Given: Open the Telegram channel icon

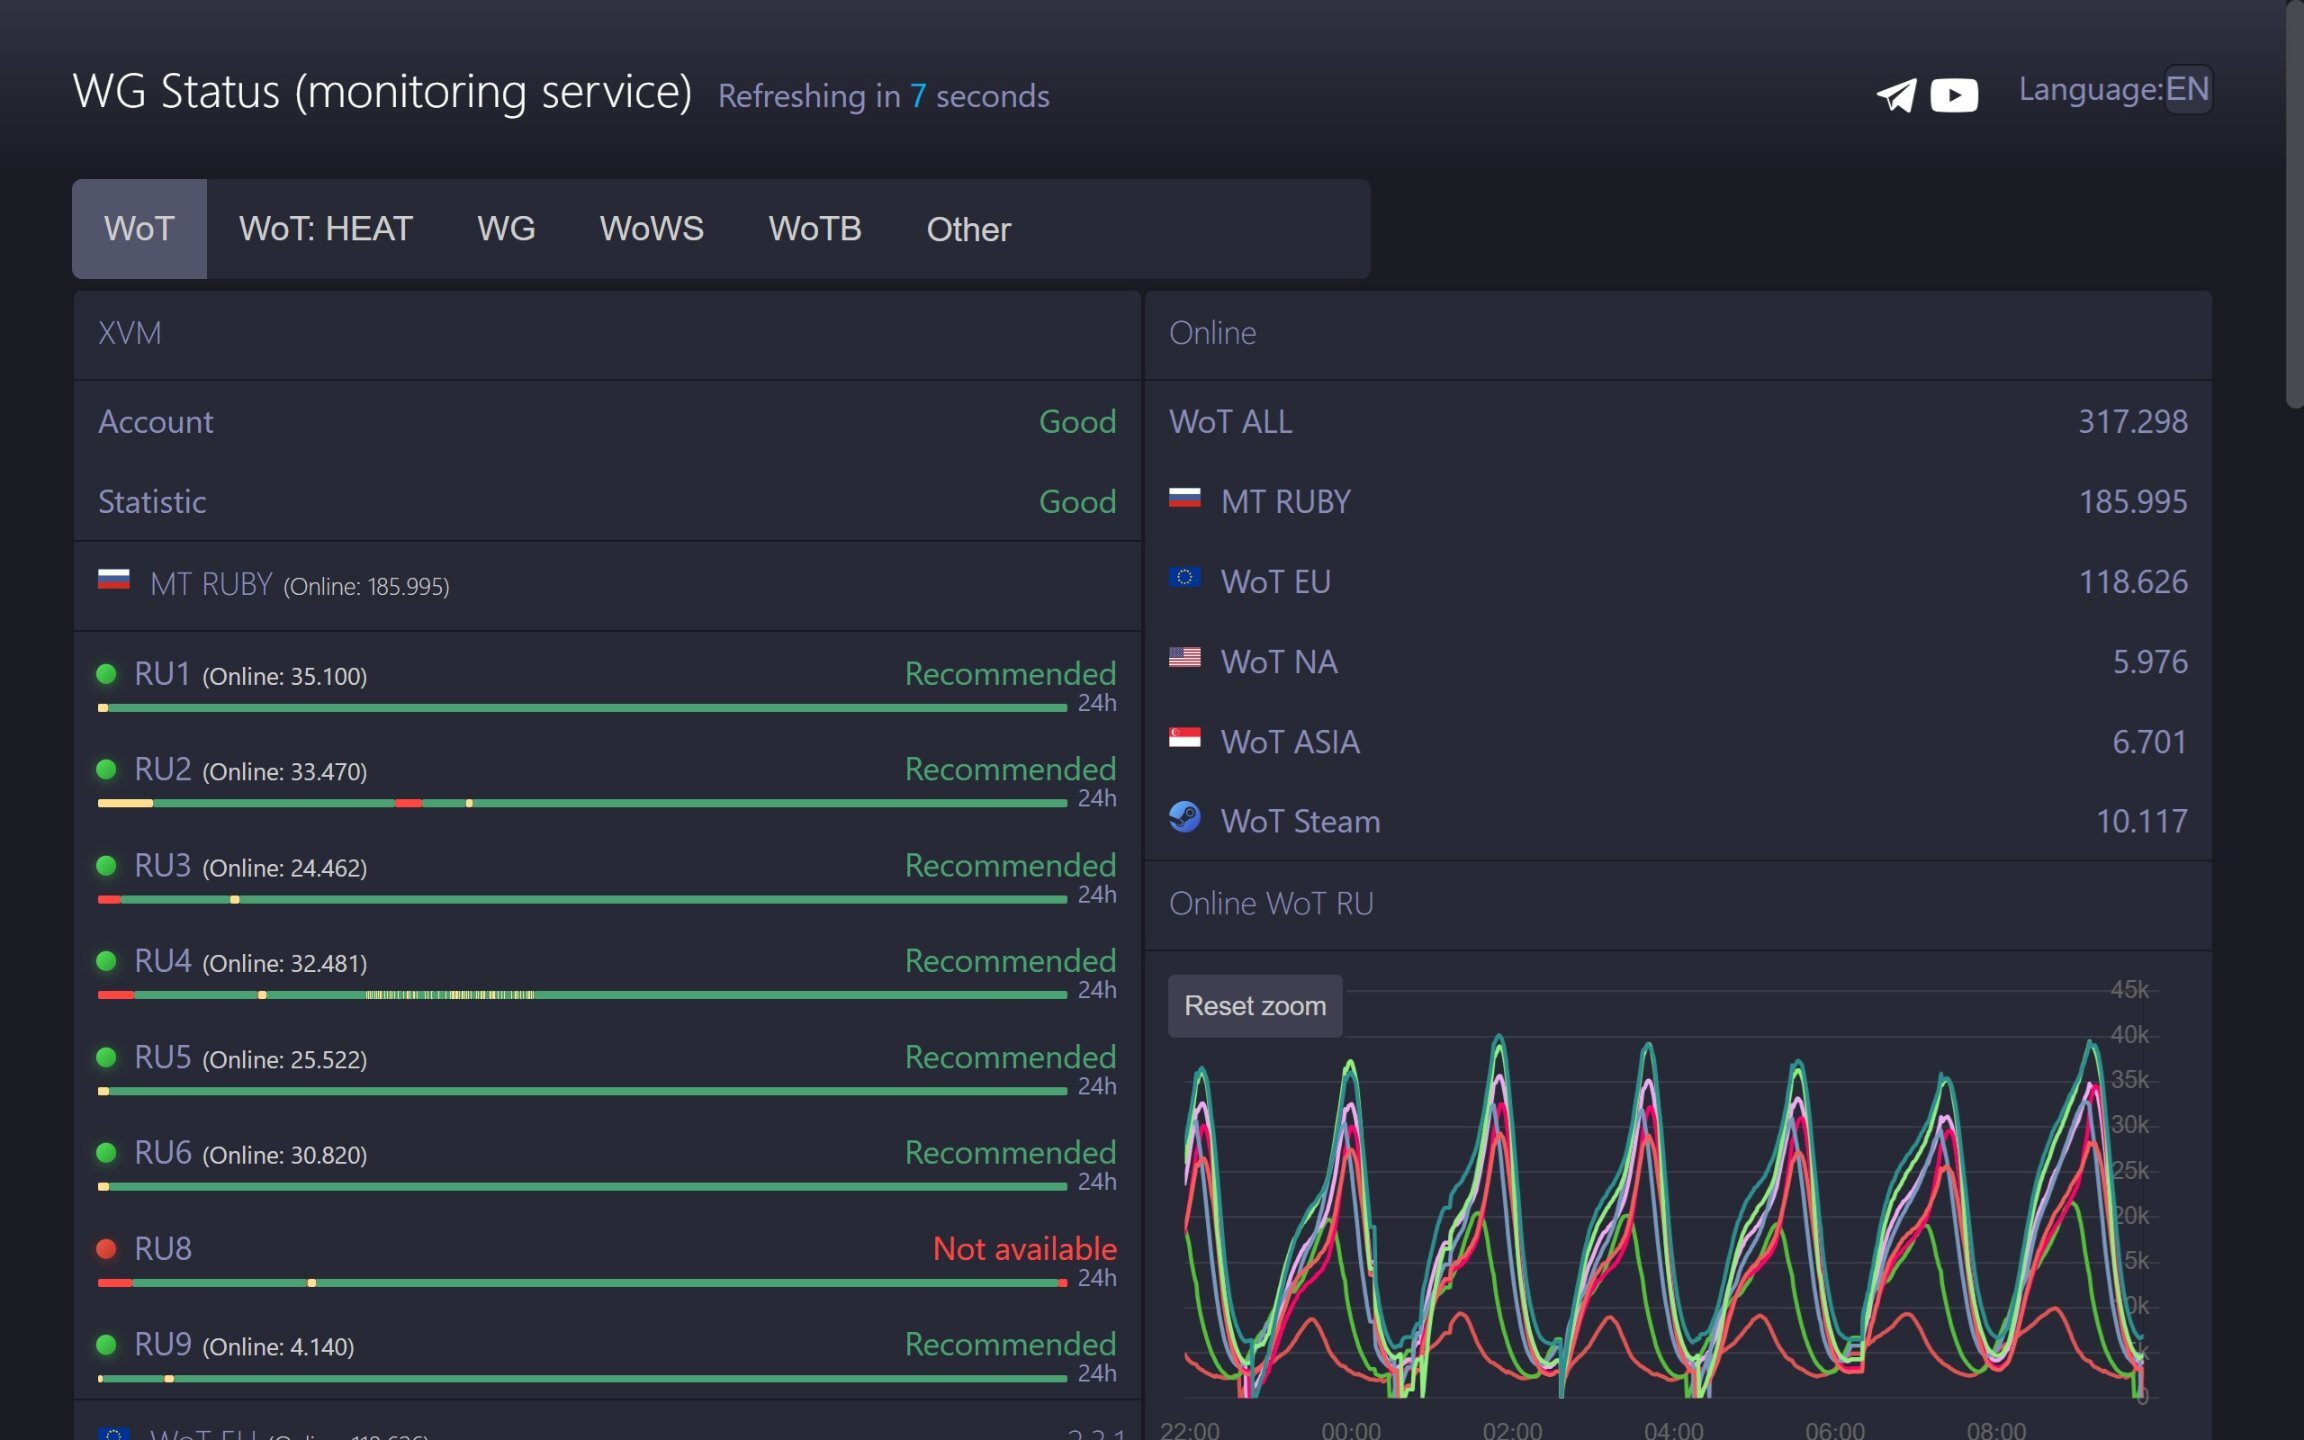Looking at the screenshot, I should (1896, 95).
